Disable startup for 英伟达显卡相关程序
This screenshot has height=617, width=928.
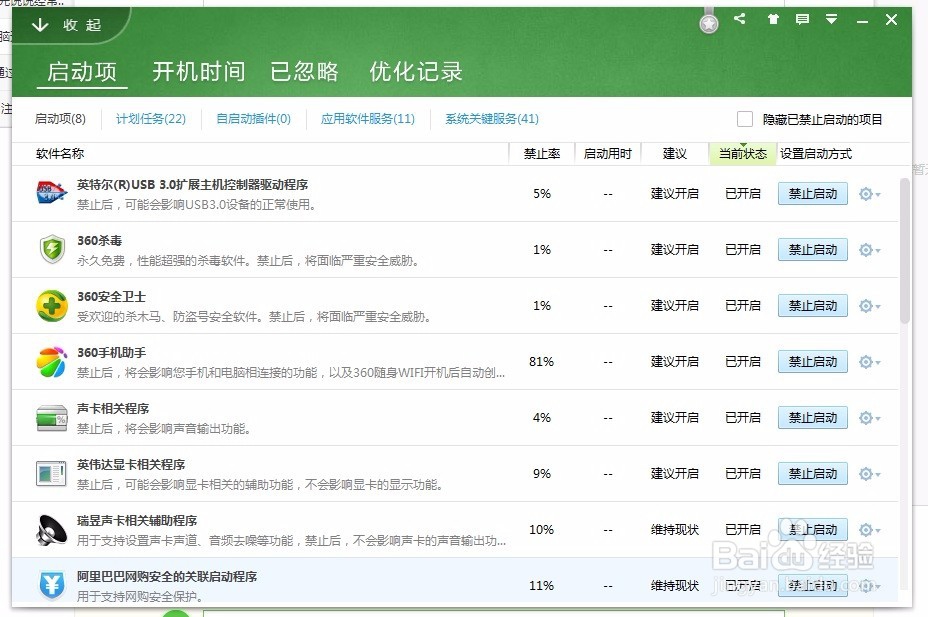click(x=813, y=474)
